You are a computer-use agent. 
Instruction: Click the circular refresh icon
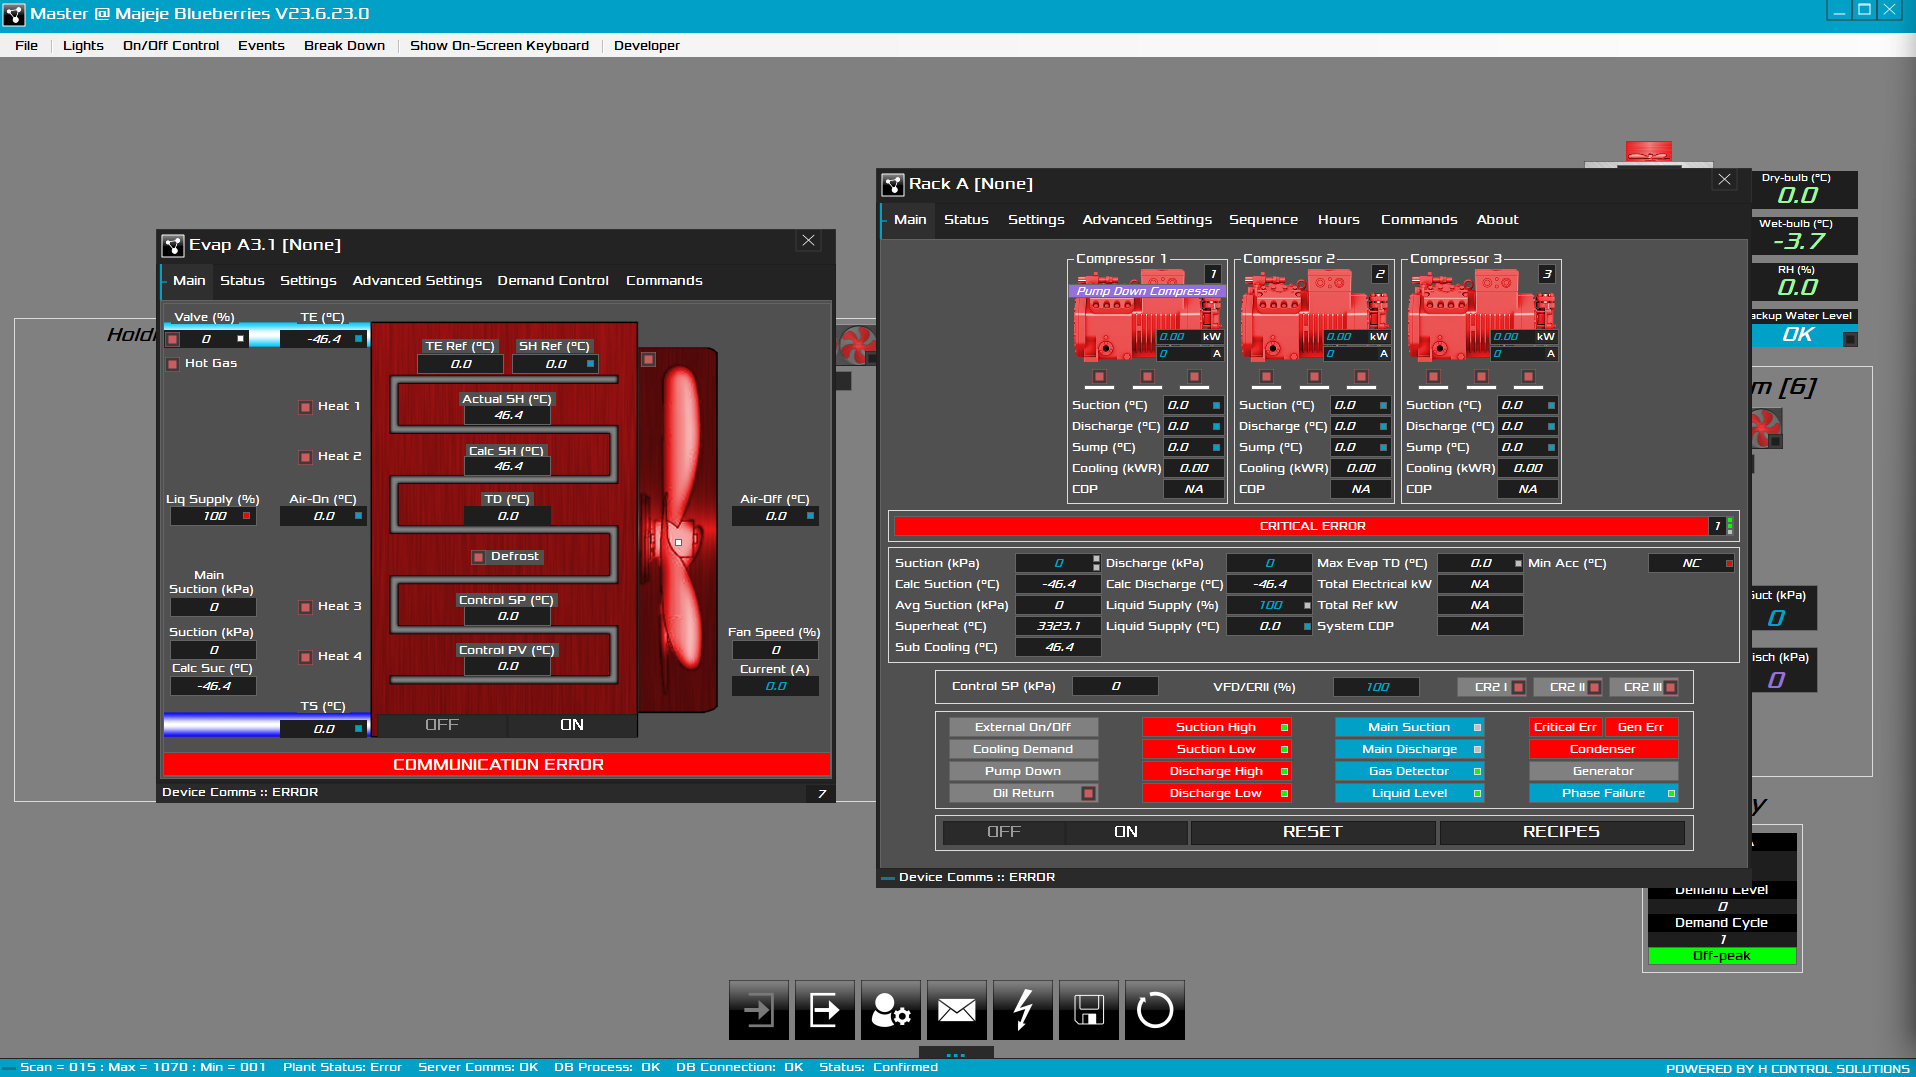[1155, 1010]
